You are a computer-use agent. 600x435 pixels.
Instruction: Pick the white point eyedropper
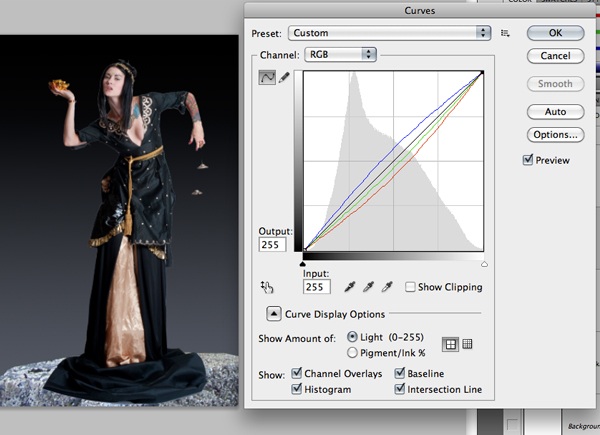387,287
